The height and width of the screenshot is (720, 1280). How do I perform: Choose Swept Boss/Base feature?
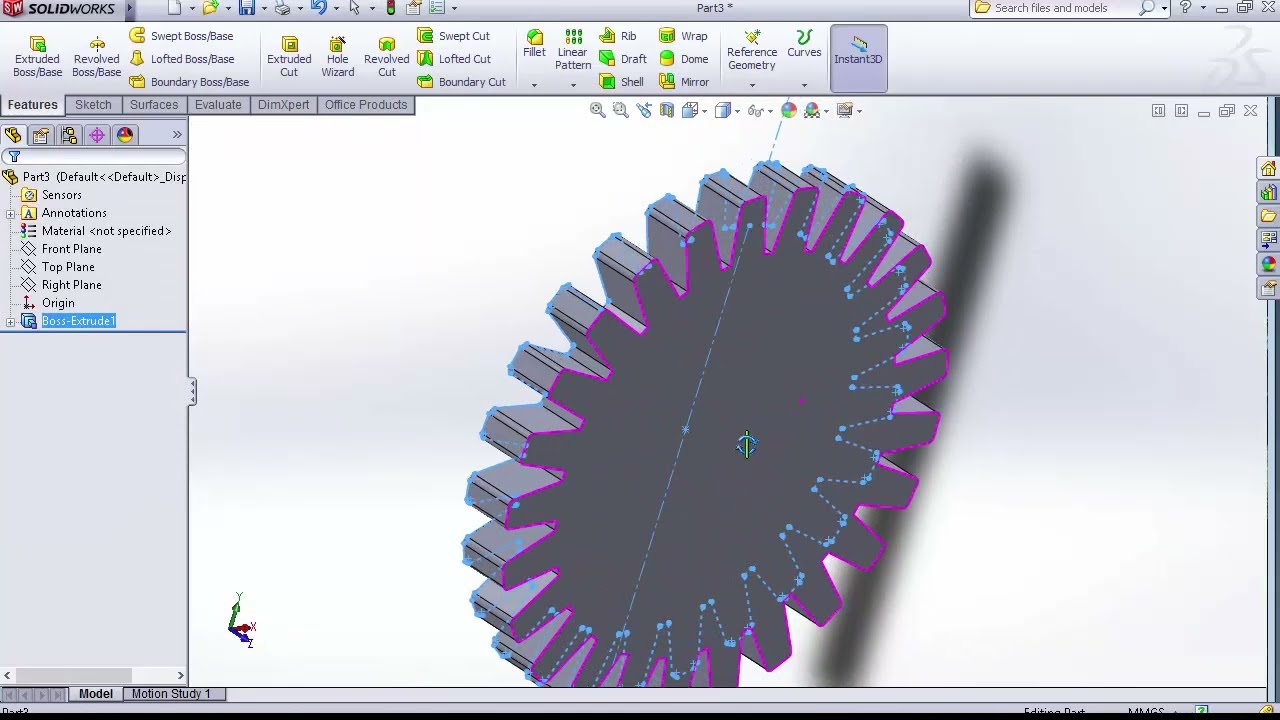(181, 36)
